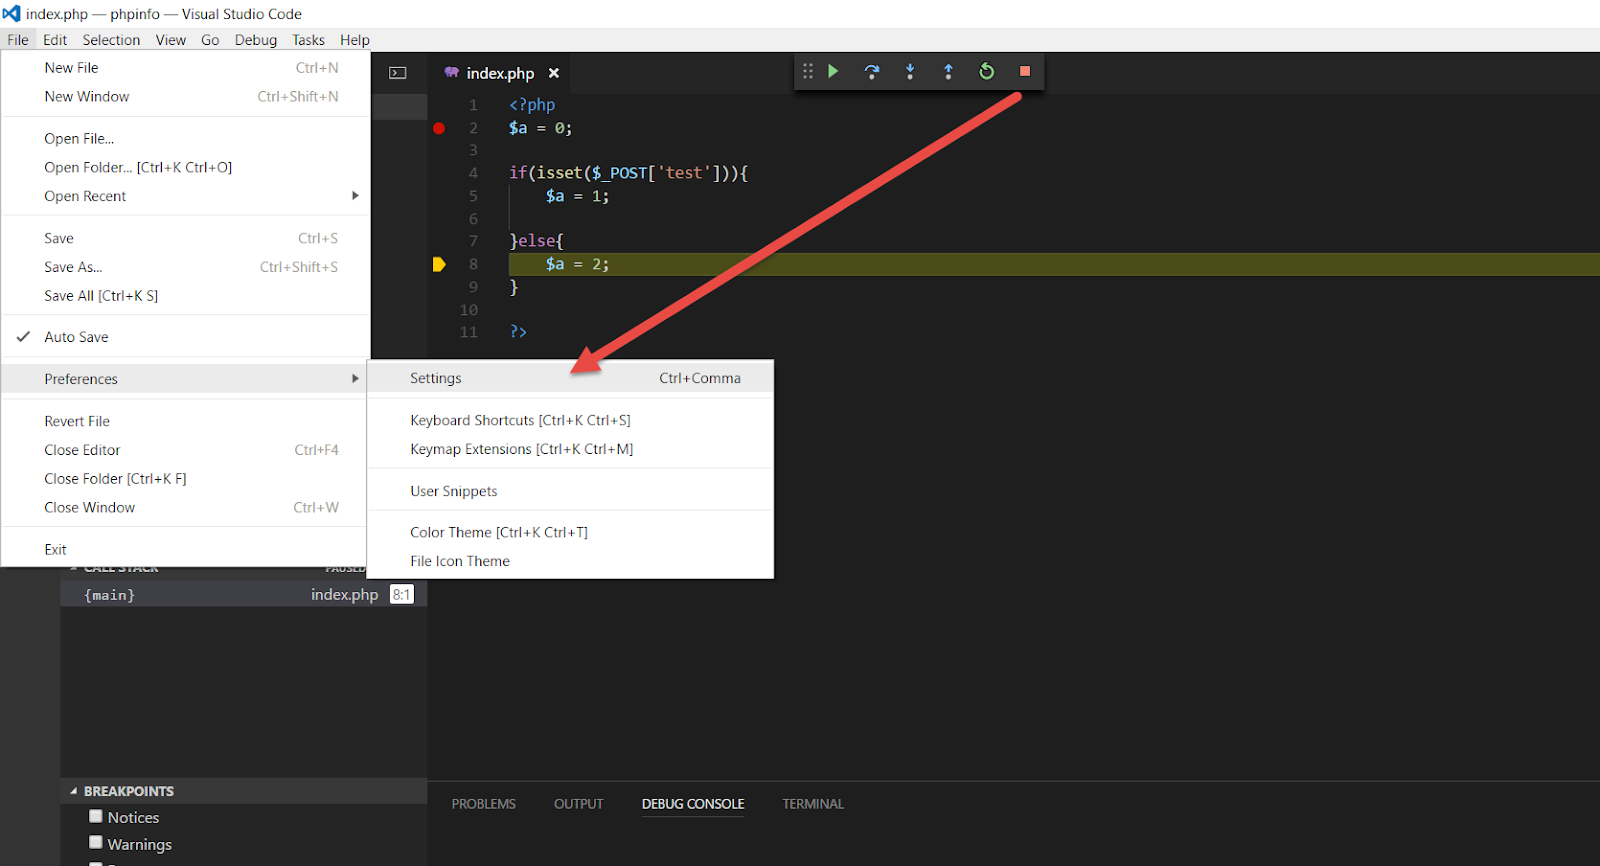Viewport: 1600px width, 866px height.
Task: Click the yellow current-line marker on line 8
Action: pyautogui.click(x=439, y=264)
